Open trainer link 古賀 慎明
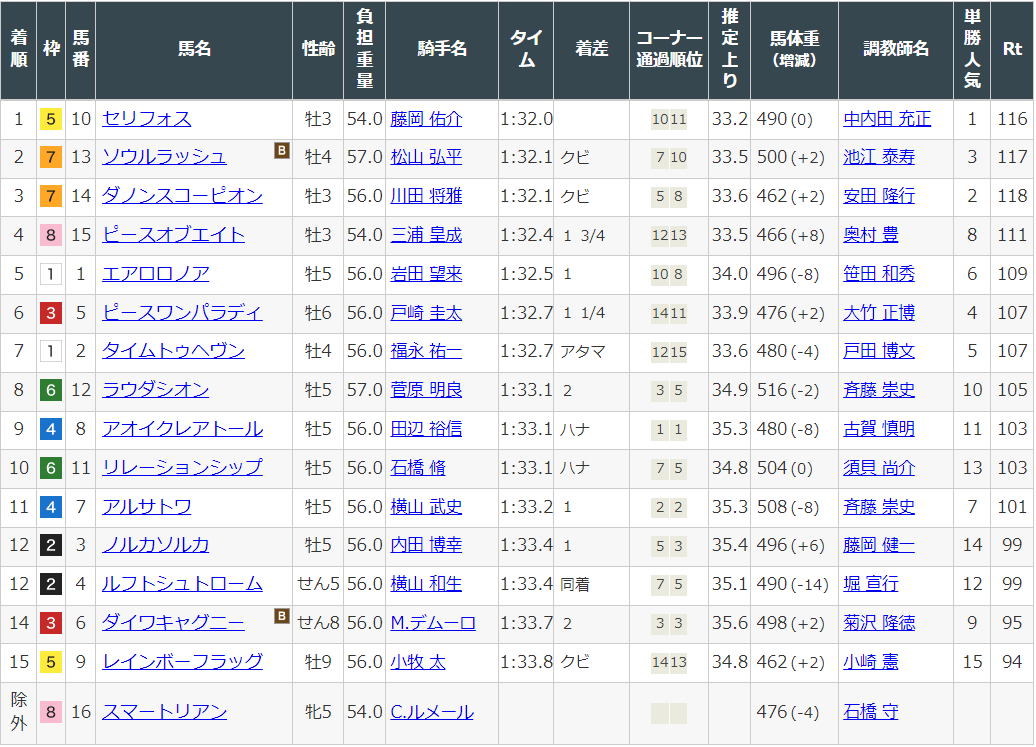The image size is (1036, 747). (x=879, y=429)
